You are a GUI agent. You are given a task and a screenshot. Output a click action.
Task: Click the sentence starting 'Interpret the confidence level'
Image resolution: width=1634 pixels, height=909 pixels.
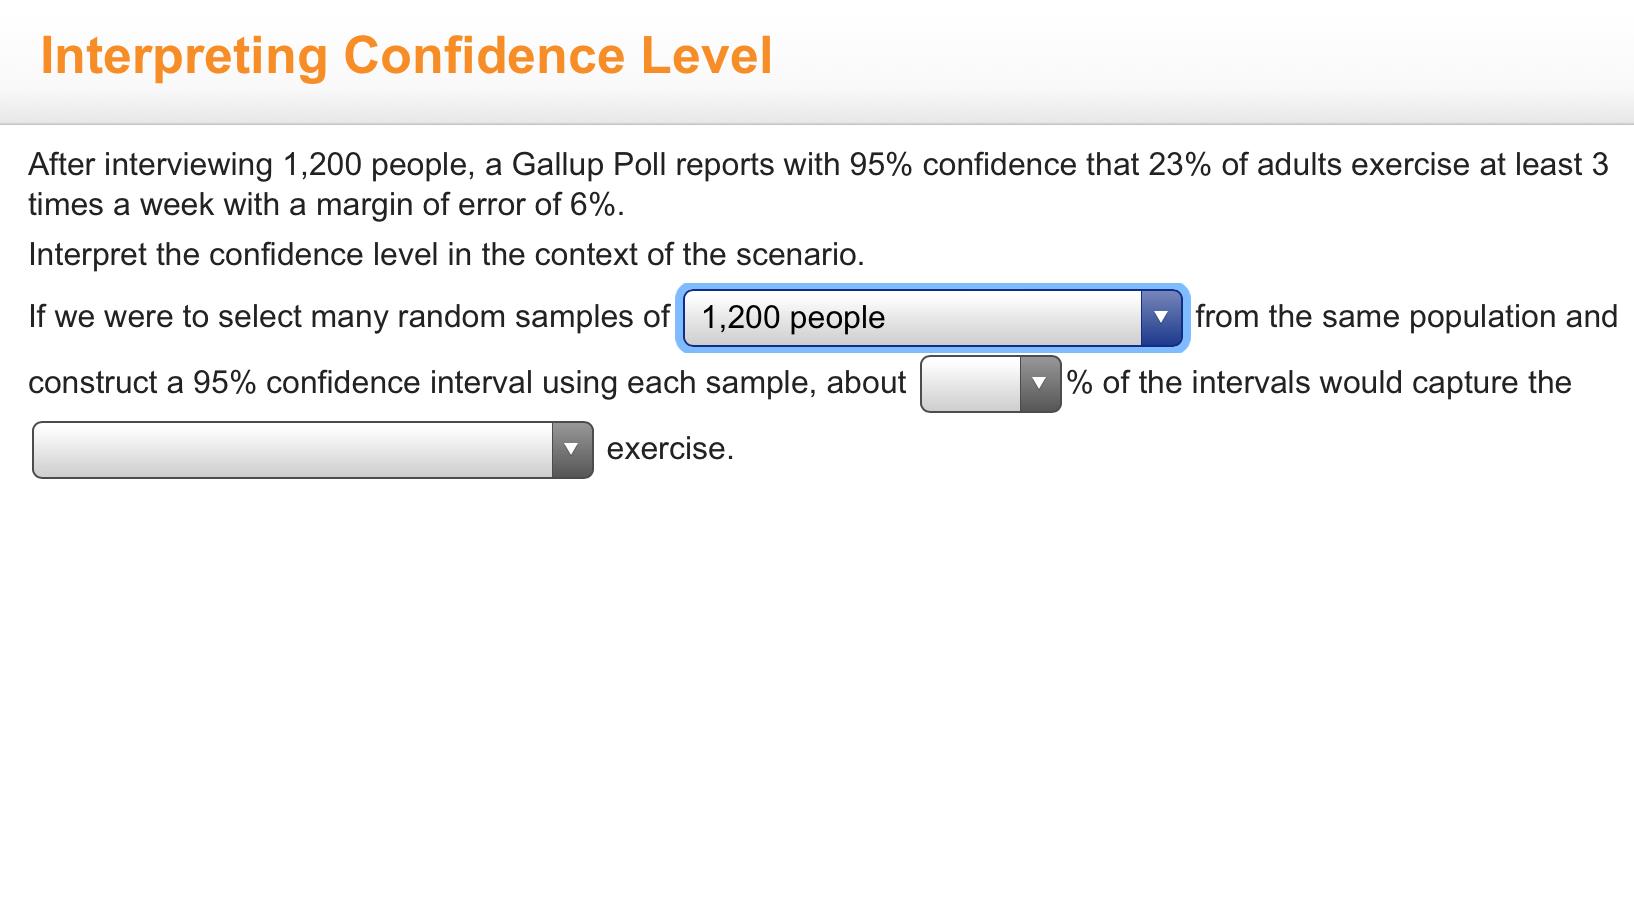[446, 255]
